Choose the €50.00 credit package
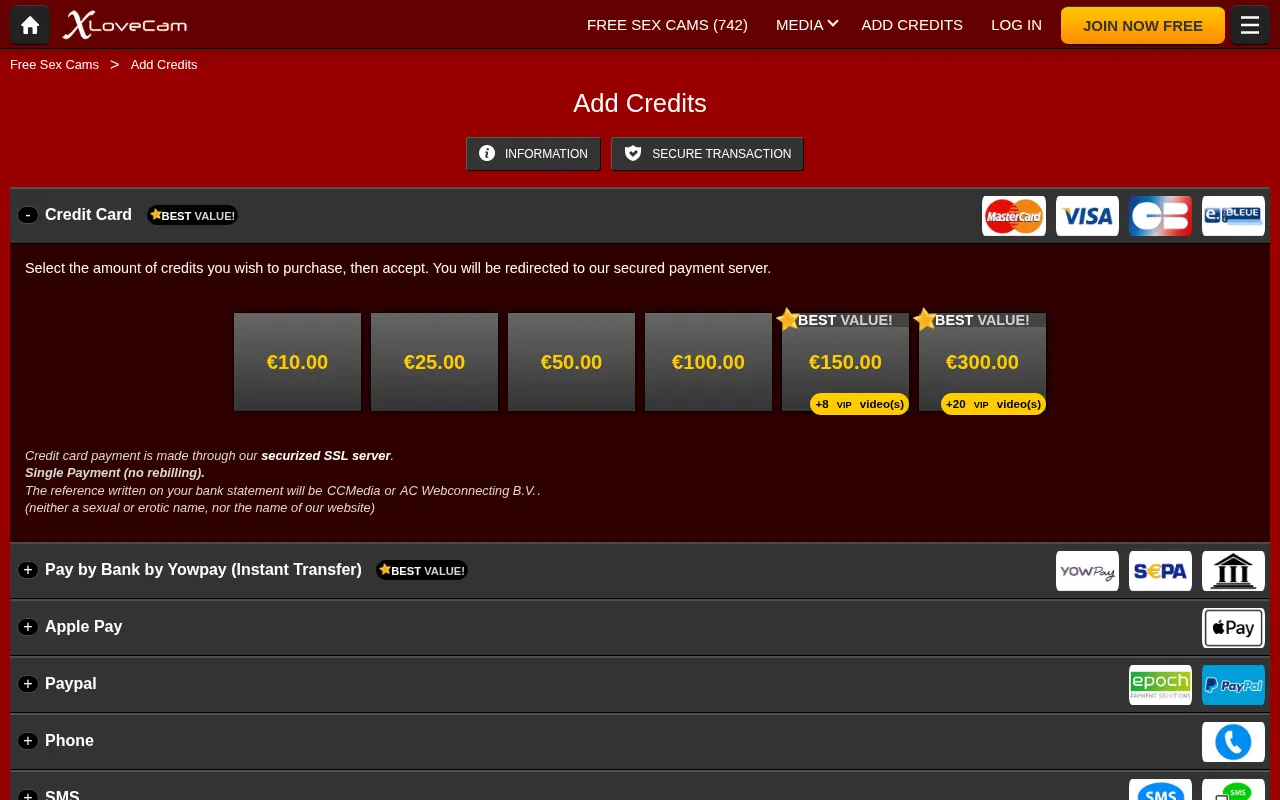Viewport: 1280px width, 800px height. coord(571,362)
